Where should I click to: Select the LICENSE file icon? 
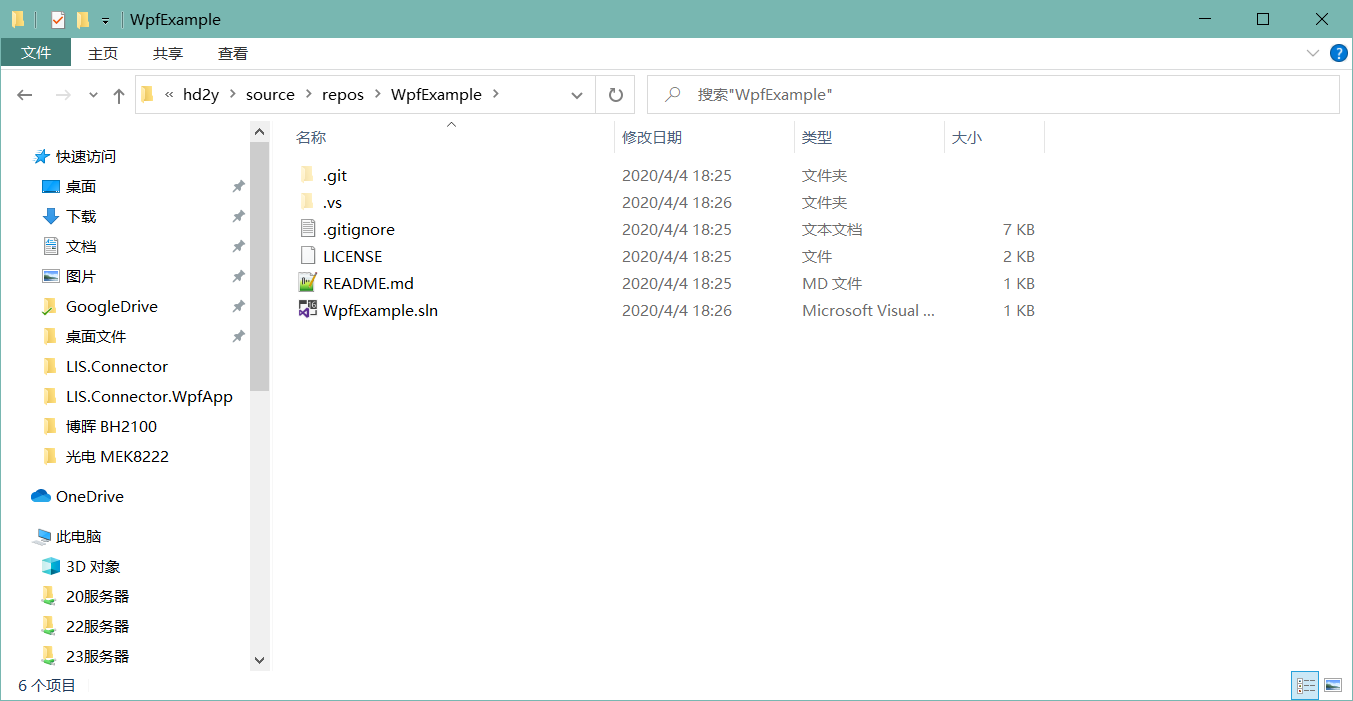[307, 256]
